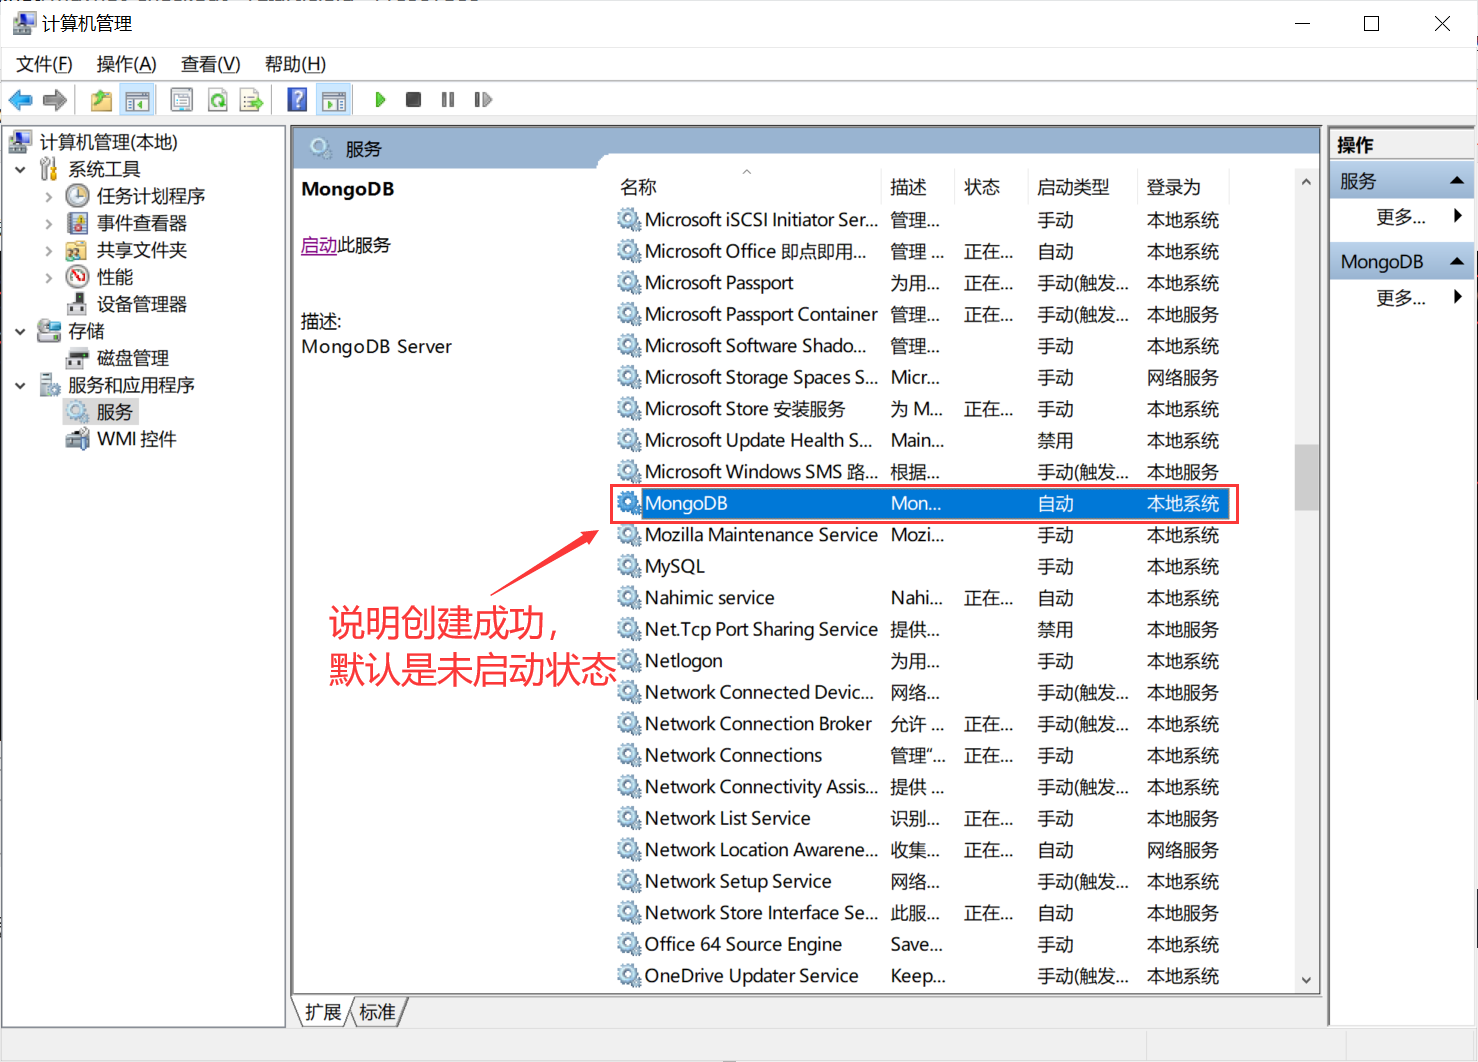Expand Performance (性能) node arrow
This screenshot has width=1478, height=1062.
pyautogui.click(x=48, y=278)
